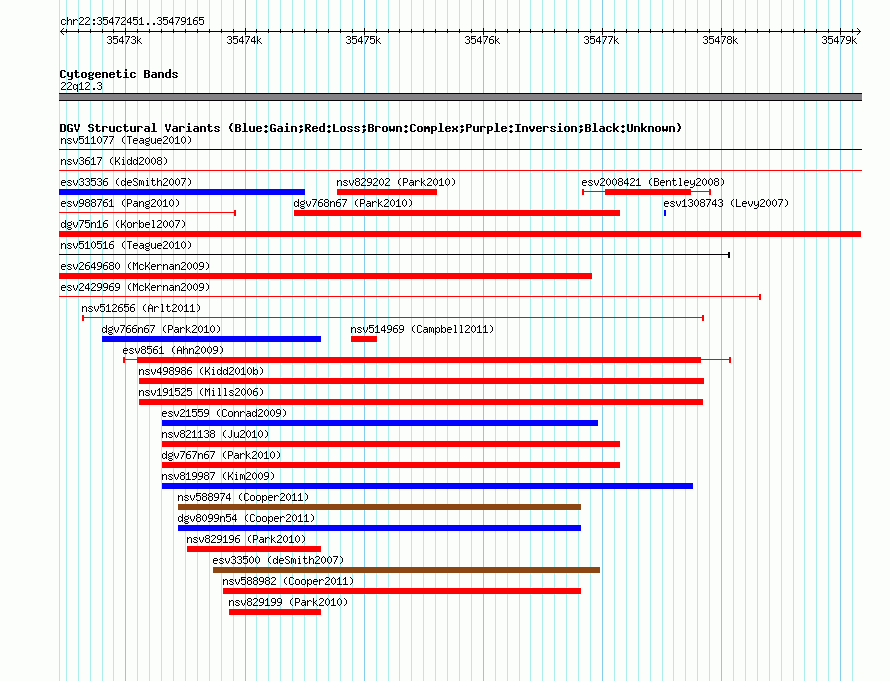Click the dgv768n67 (Park2010) label
The height and width of the screenshot is (681, 890).
click(x=353, y=203)
